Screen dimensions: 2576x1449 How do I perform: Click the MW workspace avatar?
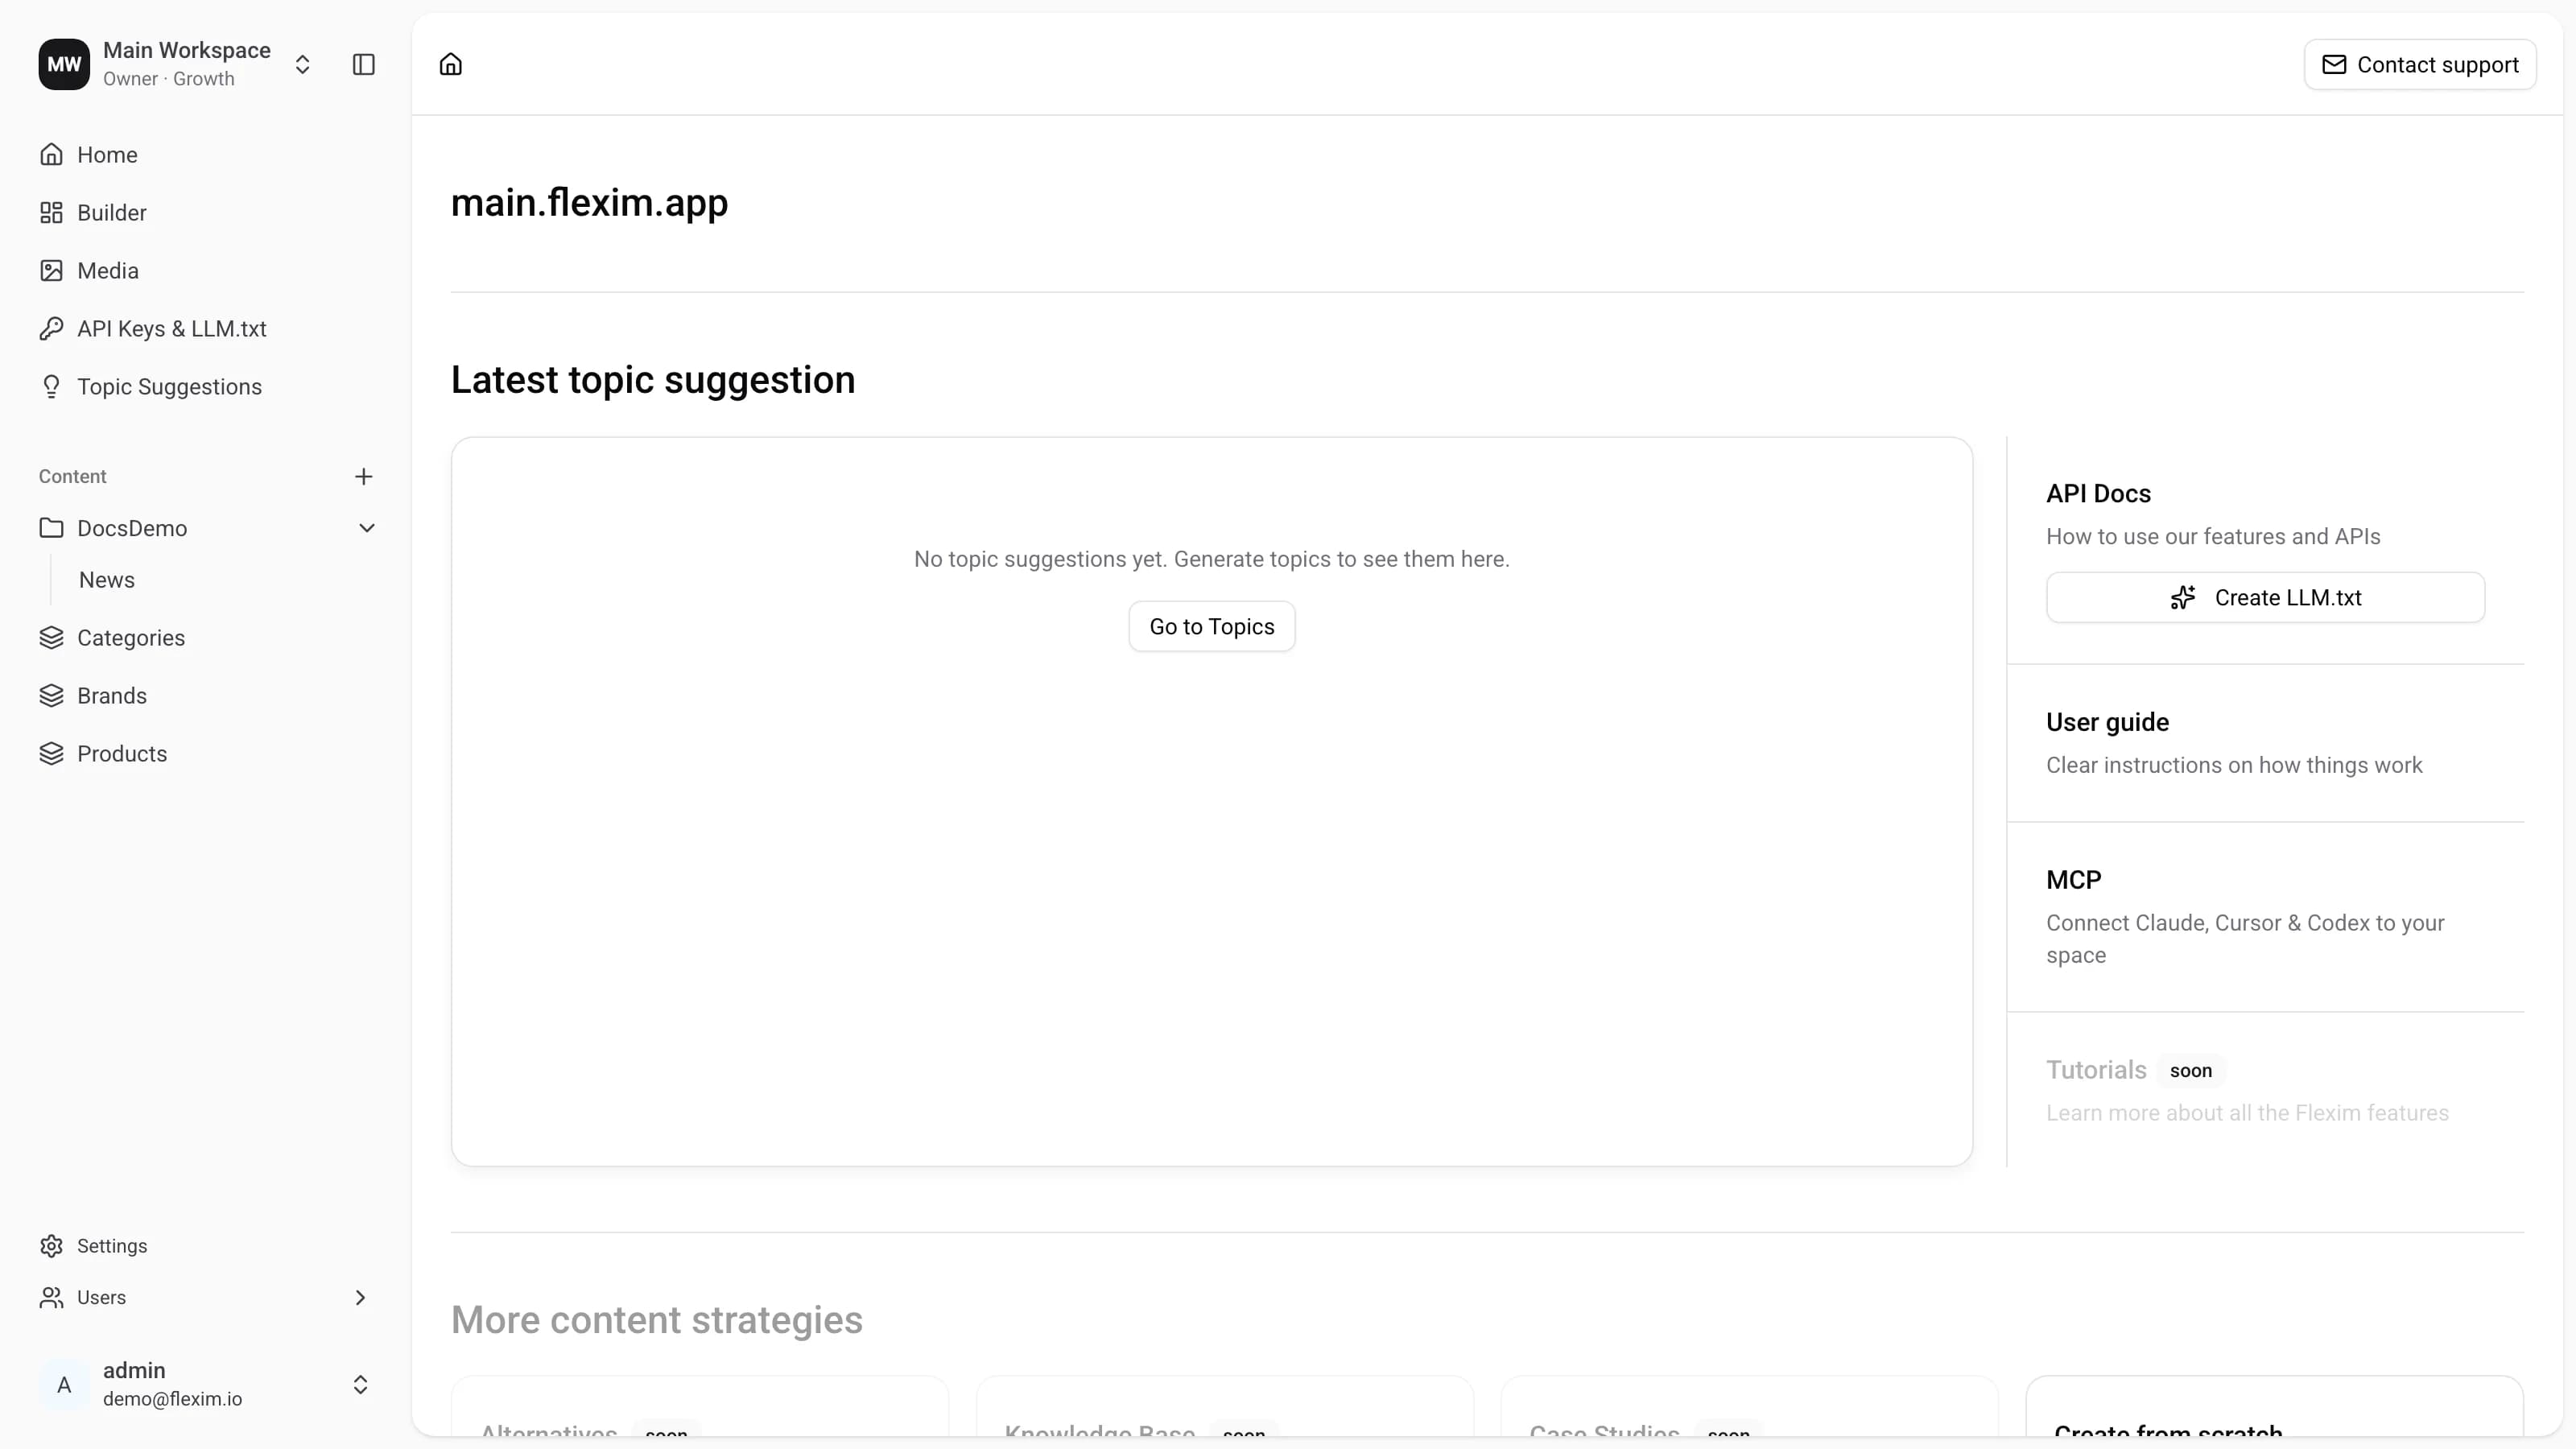(64, 65)
